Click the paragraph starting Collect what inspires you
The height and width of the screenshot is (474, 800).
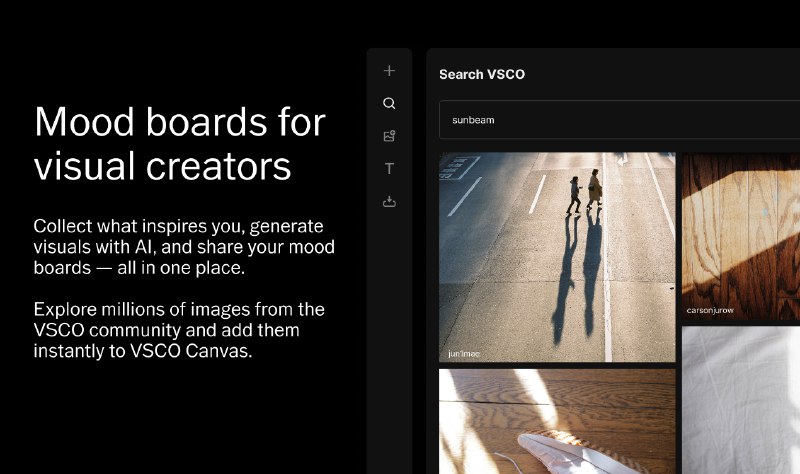click(183, 247)
